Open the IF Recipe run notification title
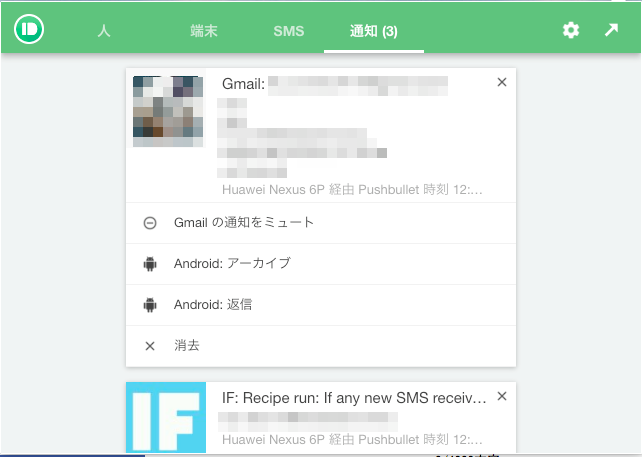642x457 pixels. pyautogui.click(x=354, y=398)
